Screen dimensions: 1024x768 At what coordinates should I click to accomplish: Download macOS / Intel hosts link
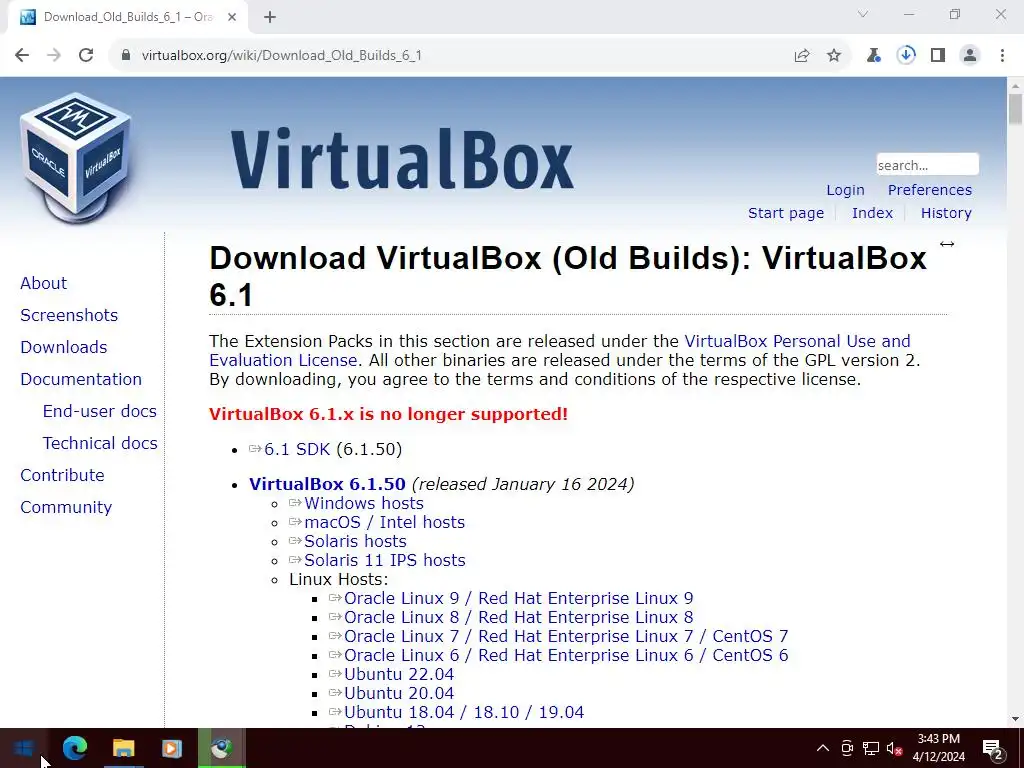(384, 522)
